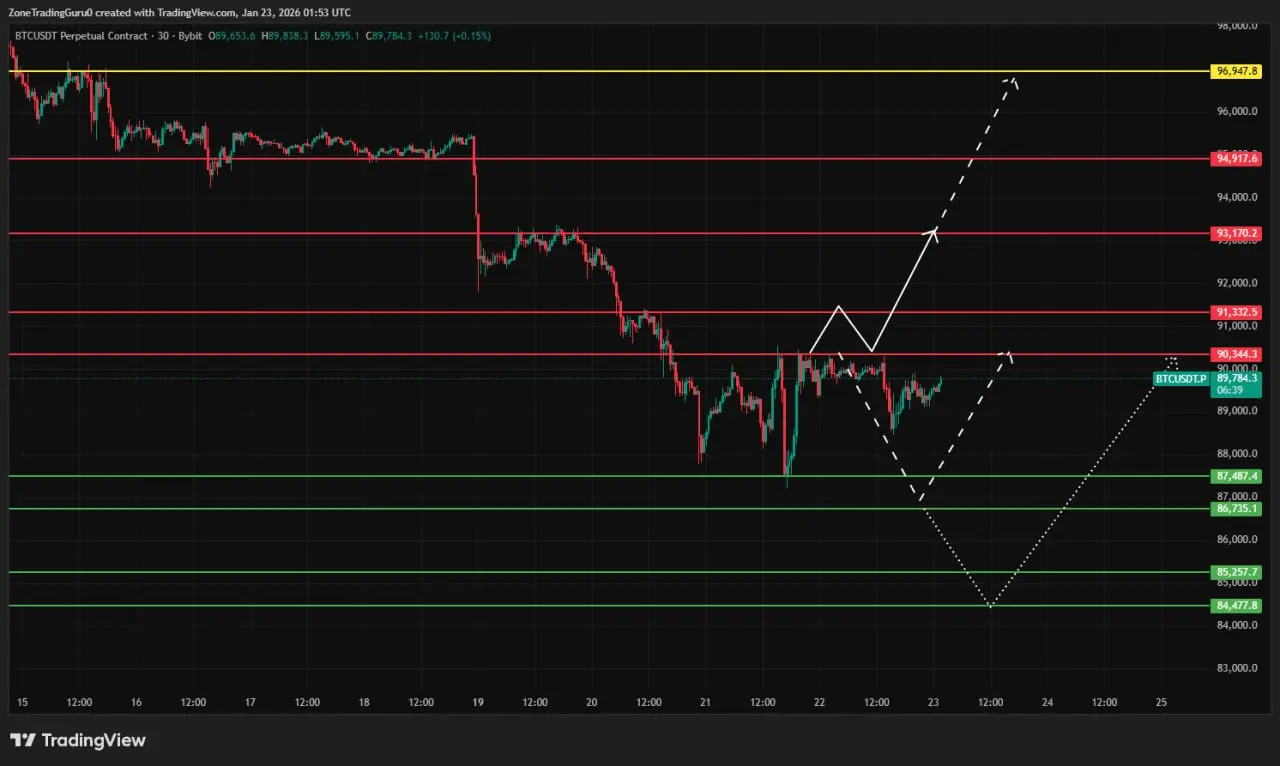Click the 98,000.0 price axis tick
This screenshot has height=766, width=1280.
pos(1237,25)
